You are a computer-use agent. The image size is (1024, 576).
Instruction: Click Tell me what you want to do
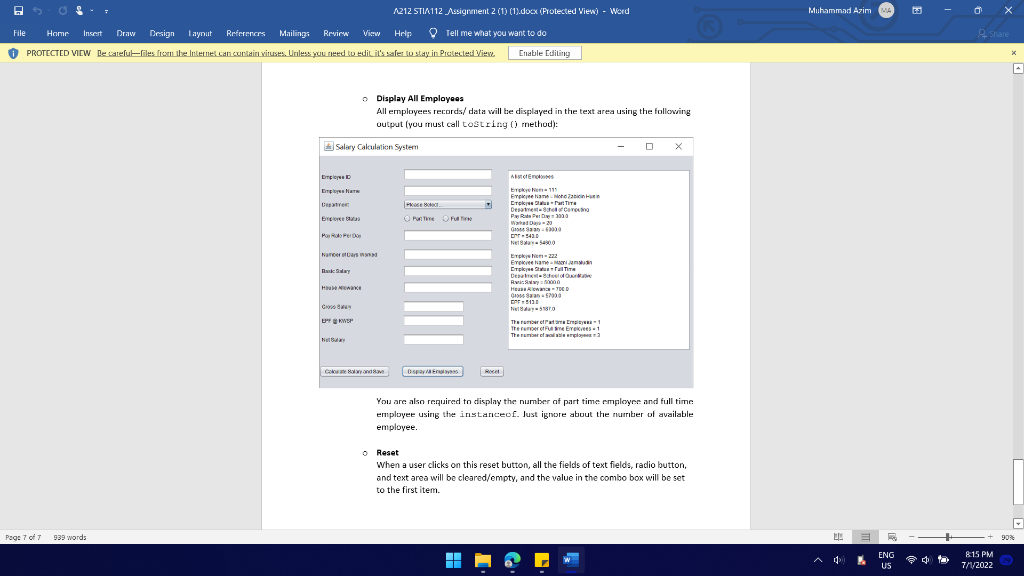point(496,33)
